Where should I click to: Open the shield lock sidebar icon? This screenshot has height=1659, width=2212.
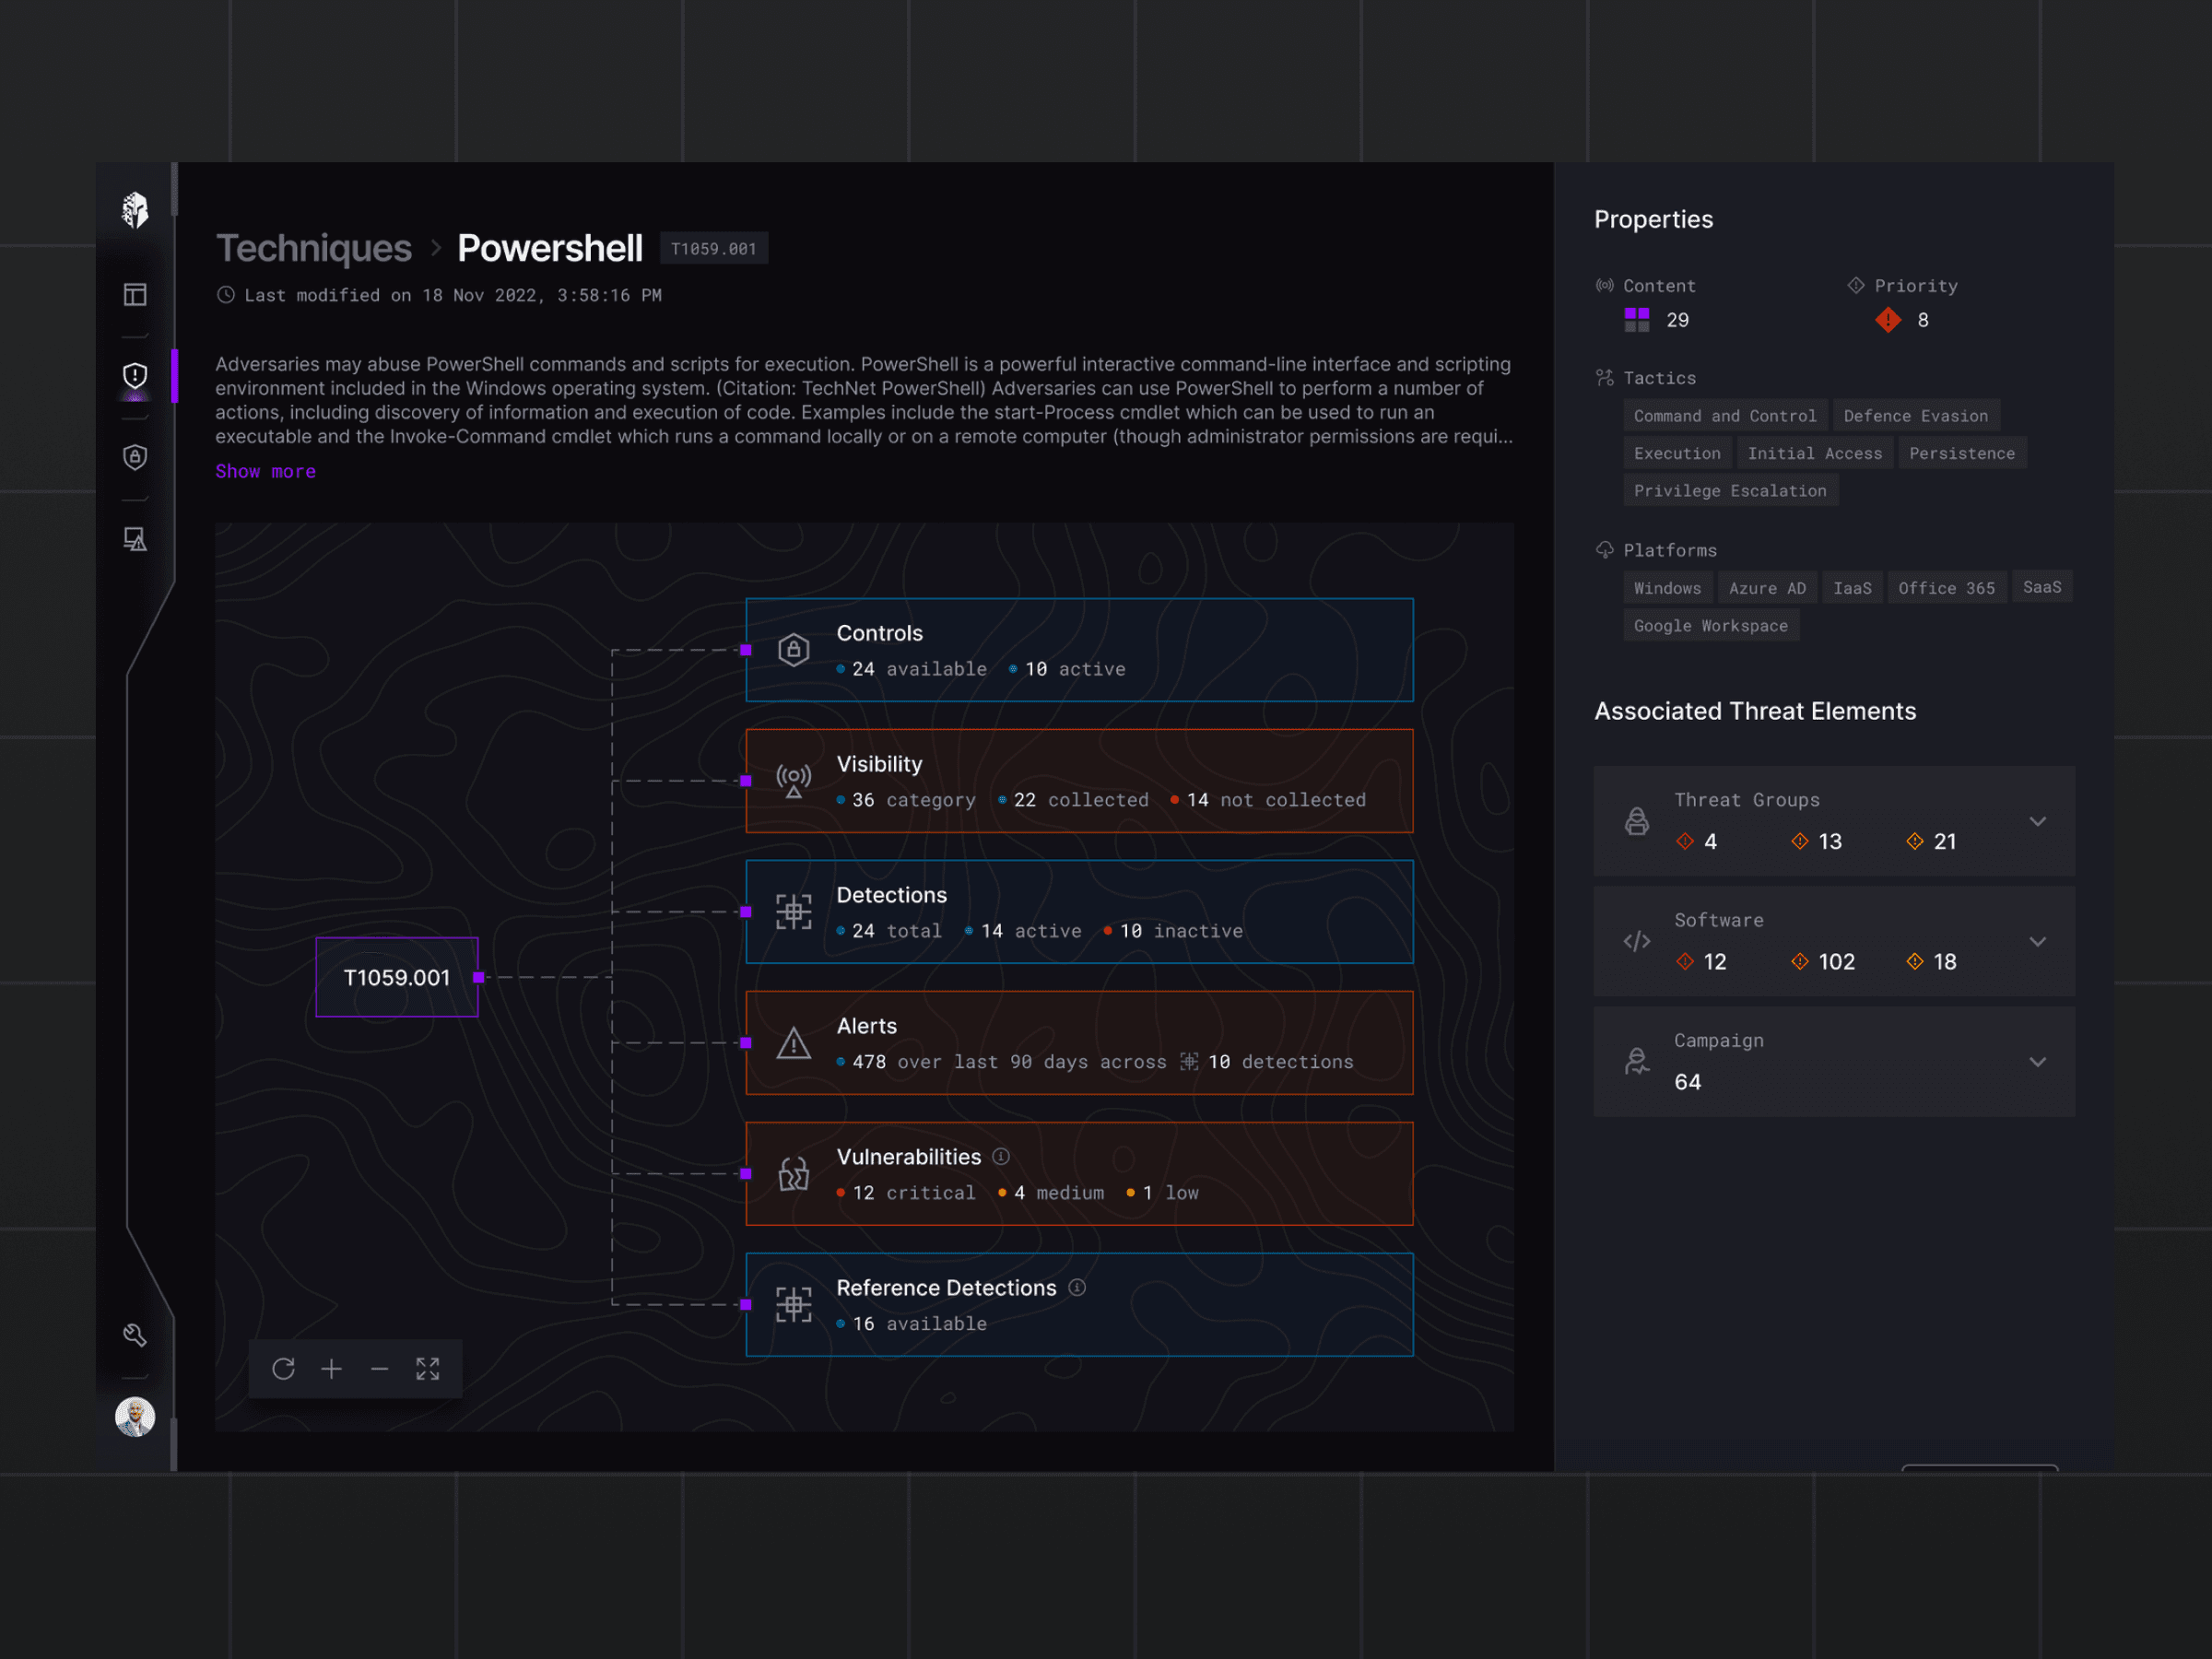click(135, 457)
